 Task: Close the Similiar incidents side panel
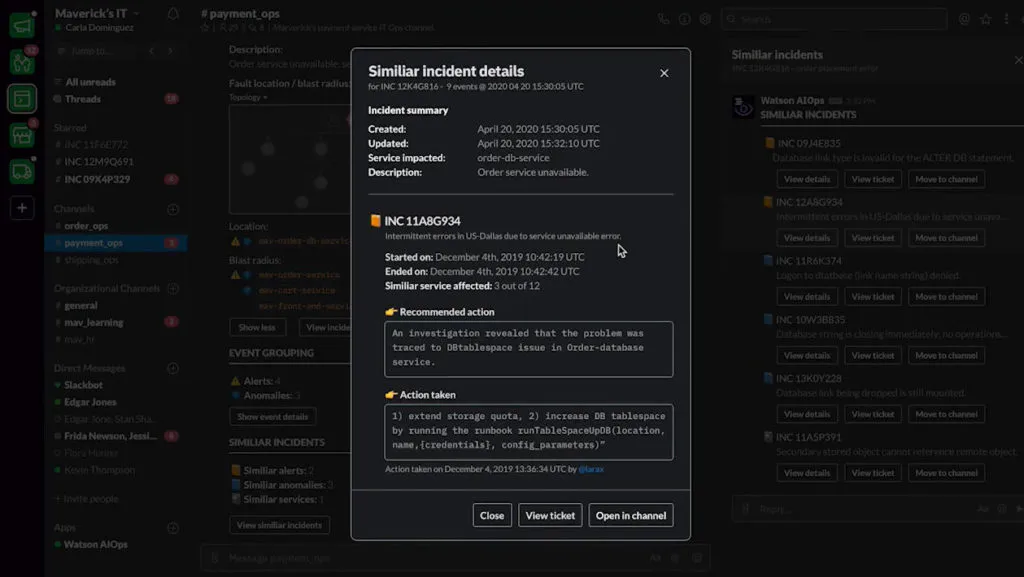[x=1018, y=60]
